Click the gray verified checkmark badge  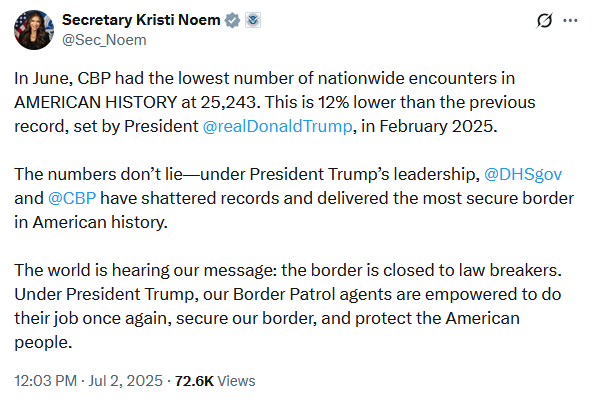[x=232, y=20]
